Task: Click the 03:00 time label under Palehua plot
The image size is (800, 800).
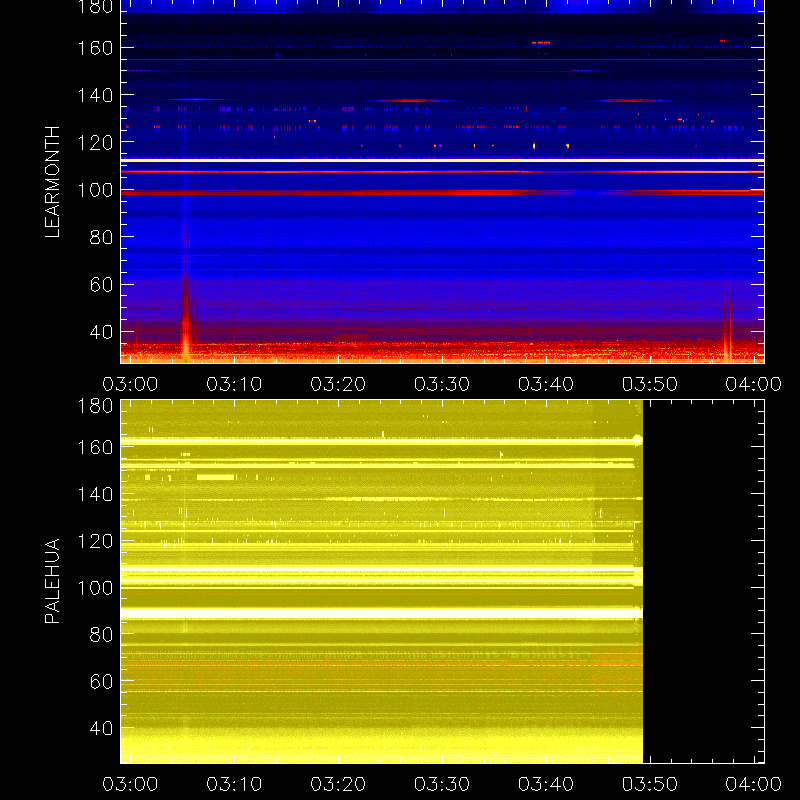Action: click(x=130, y=784)
